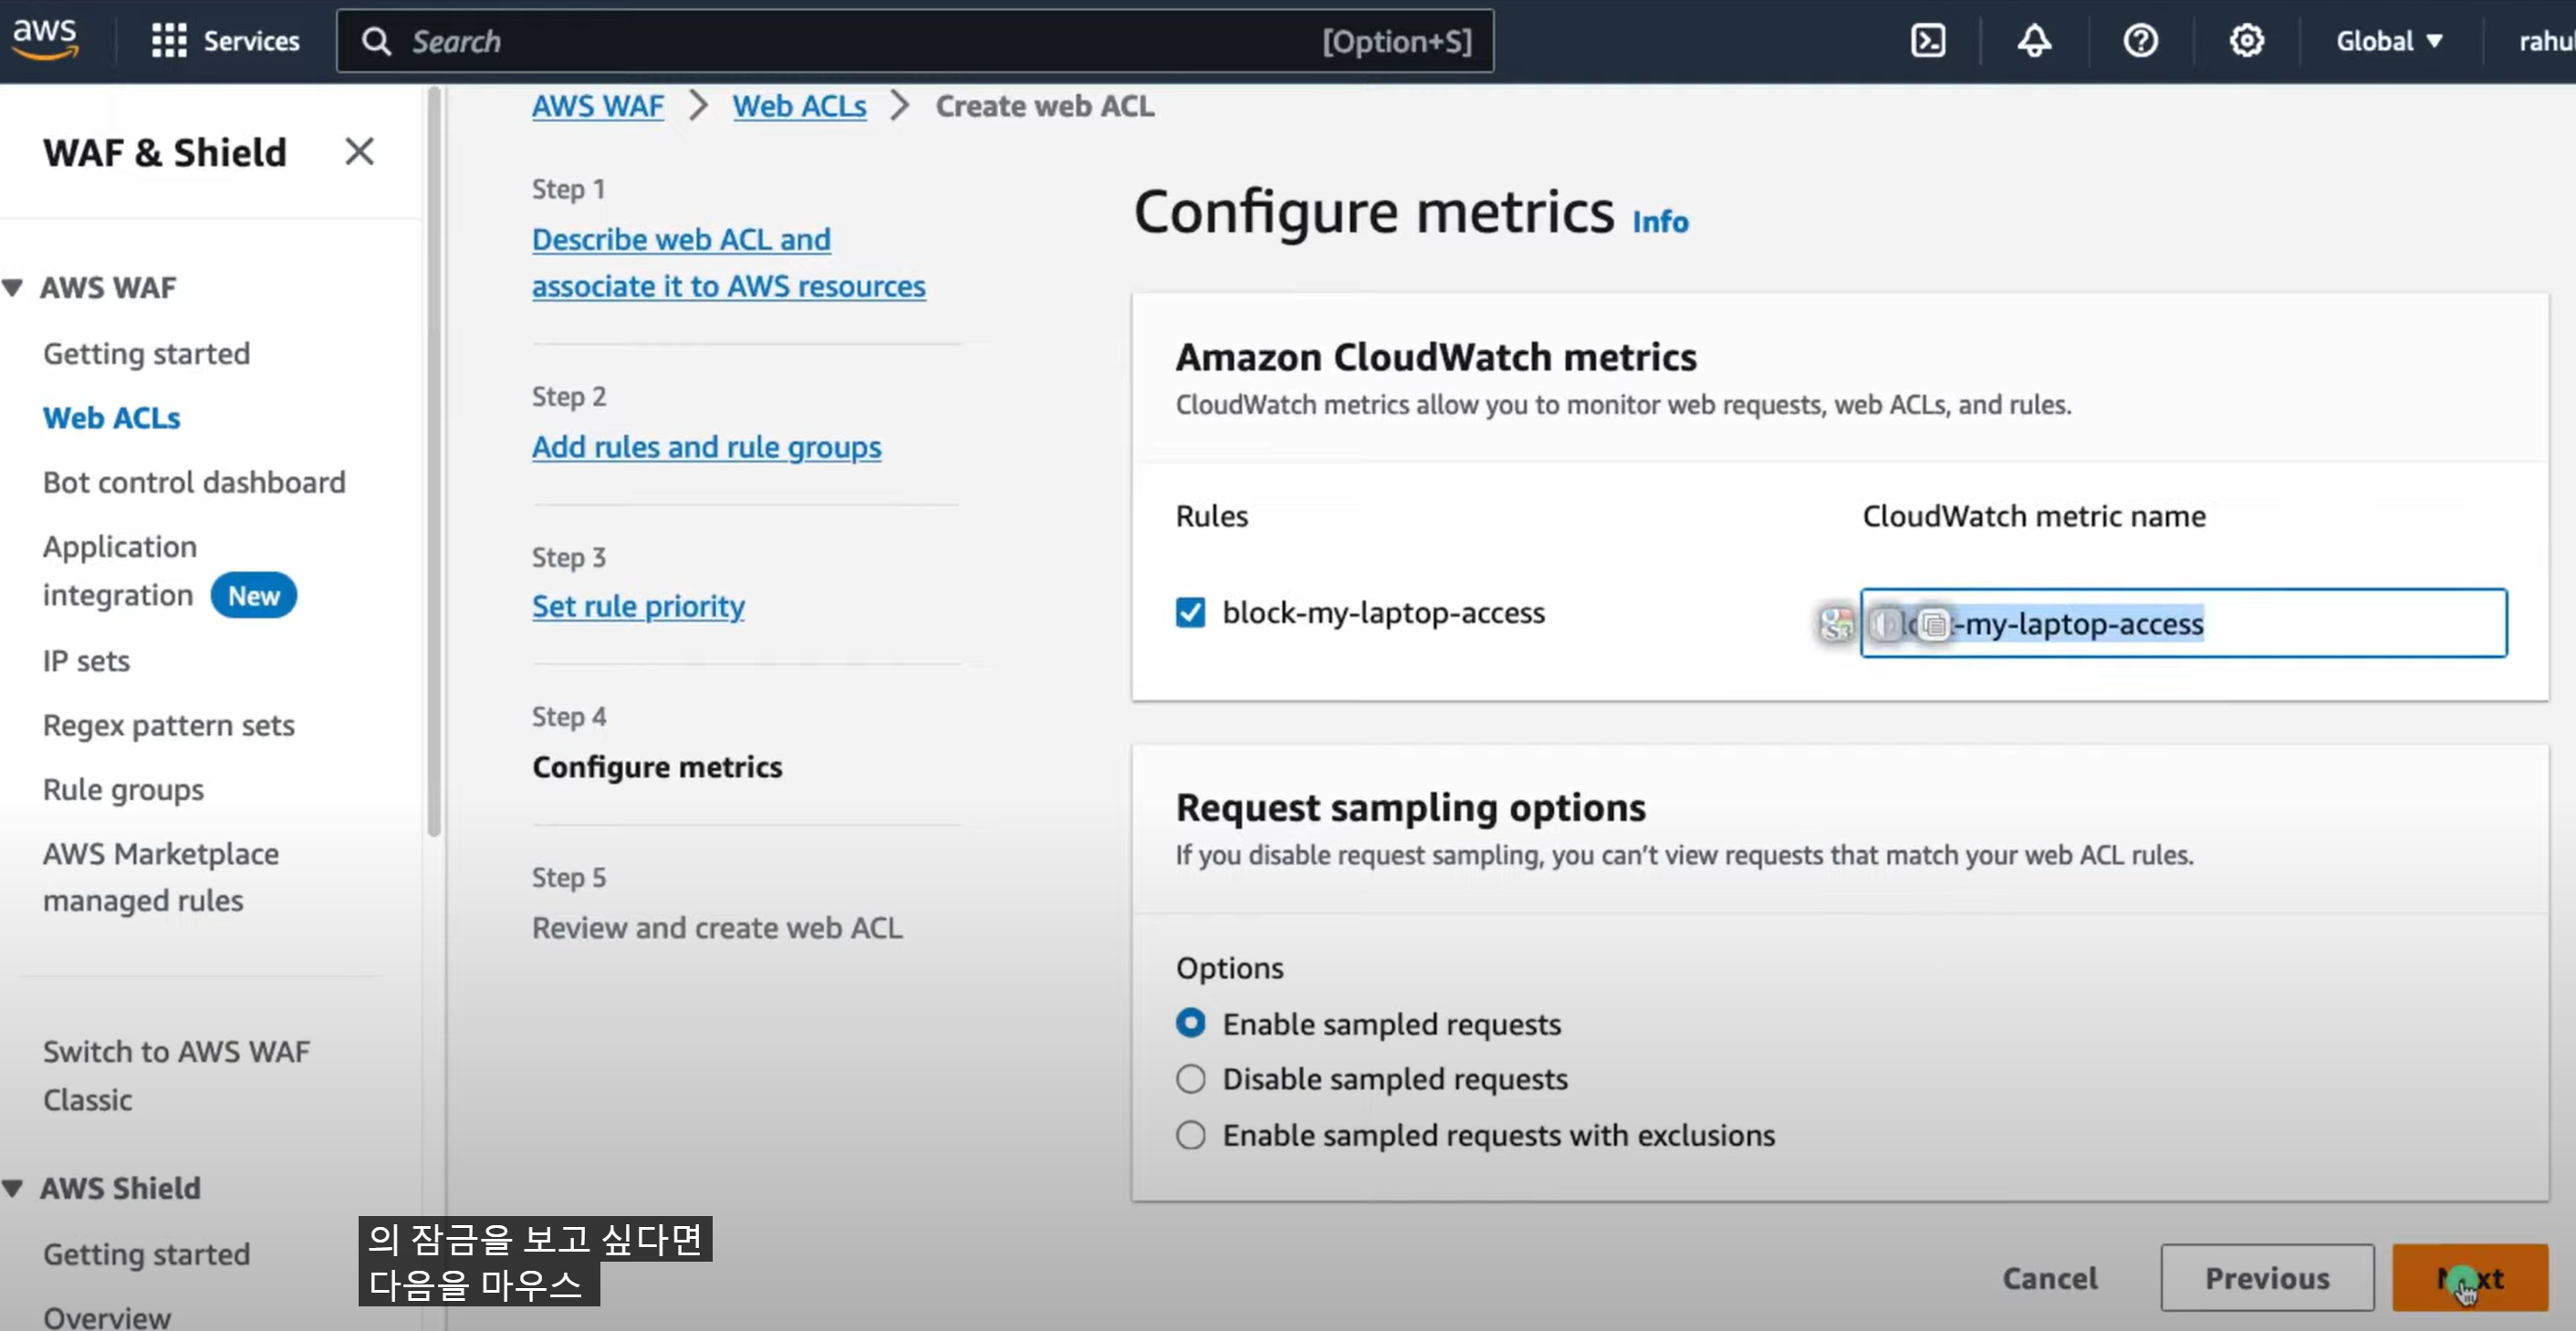Select Enable sampled requests with exclusions
Image resolution: width=2576 pixels, height=1331 pixels.
1190,1135
